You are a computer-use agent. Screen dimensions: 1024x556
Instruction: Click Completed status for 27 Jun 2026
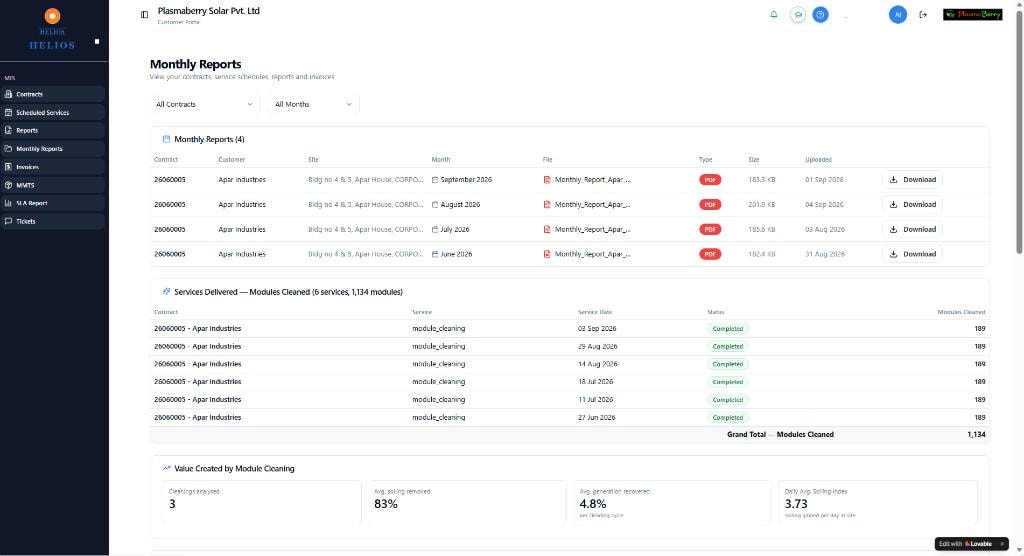(728, 417)
